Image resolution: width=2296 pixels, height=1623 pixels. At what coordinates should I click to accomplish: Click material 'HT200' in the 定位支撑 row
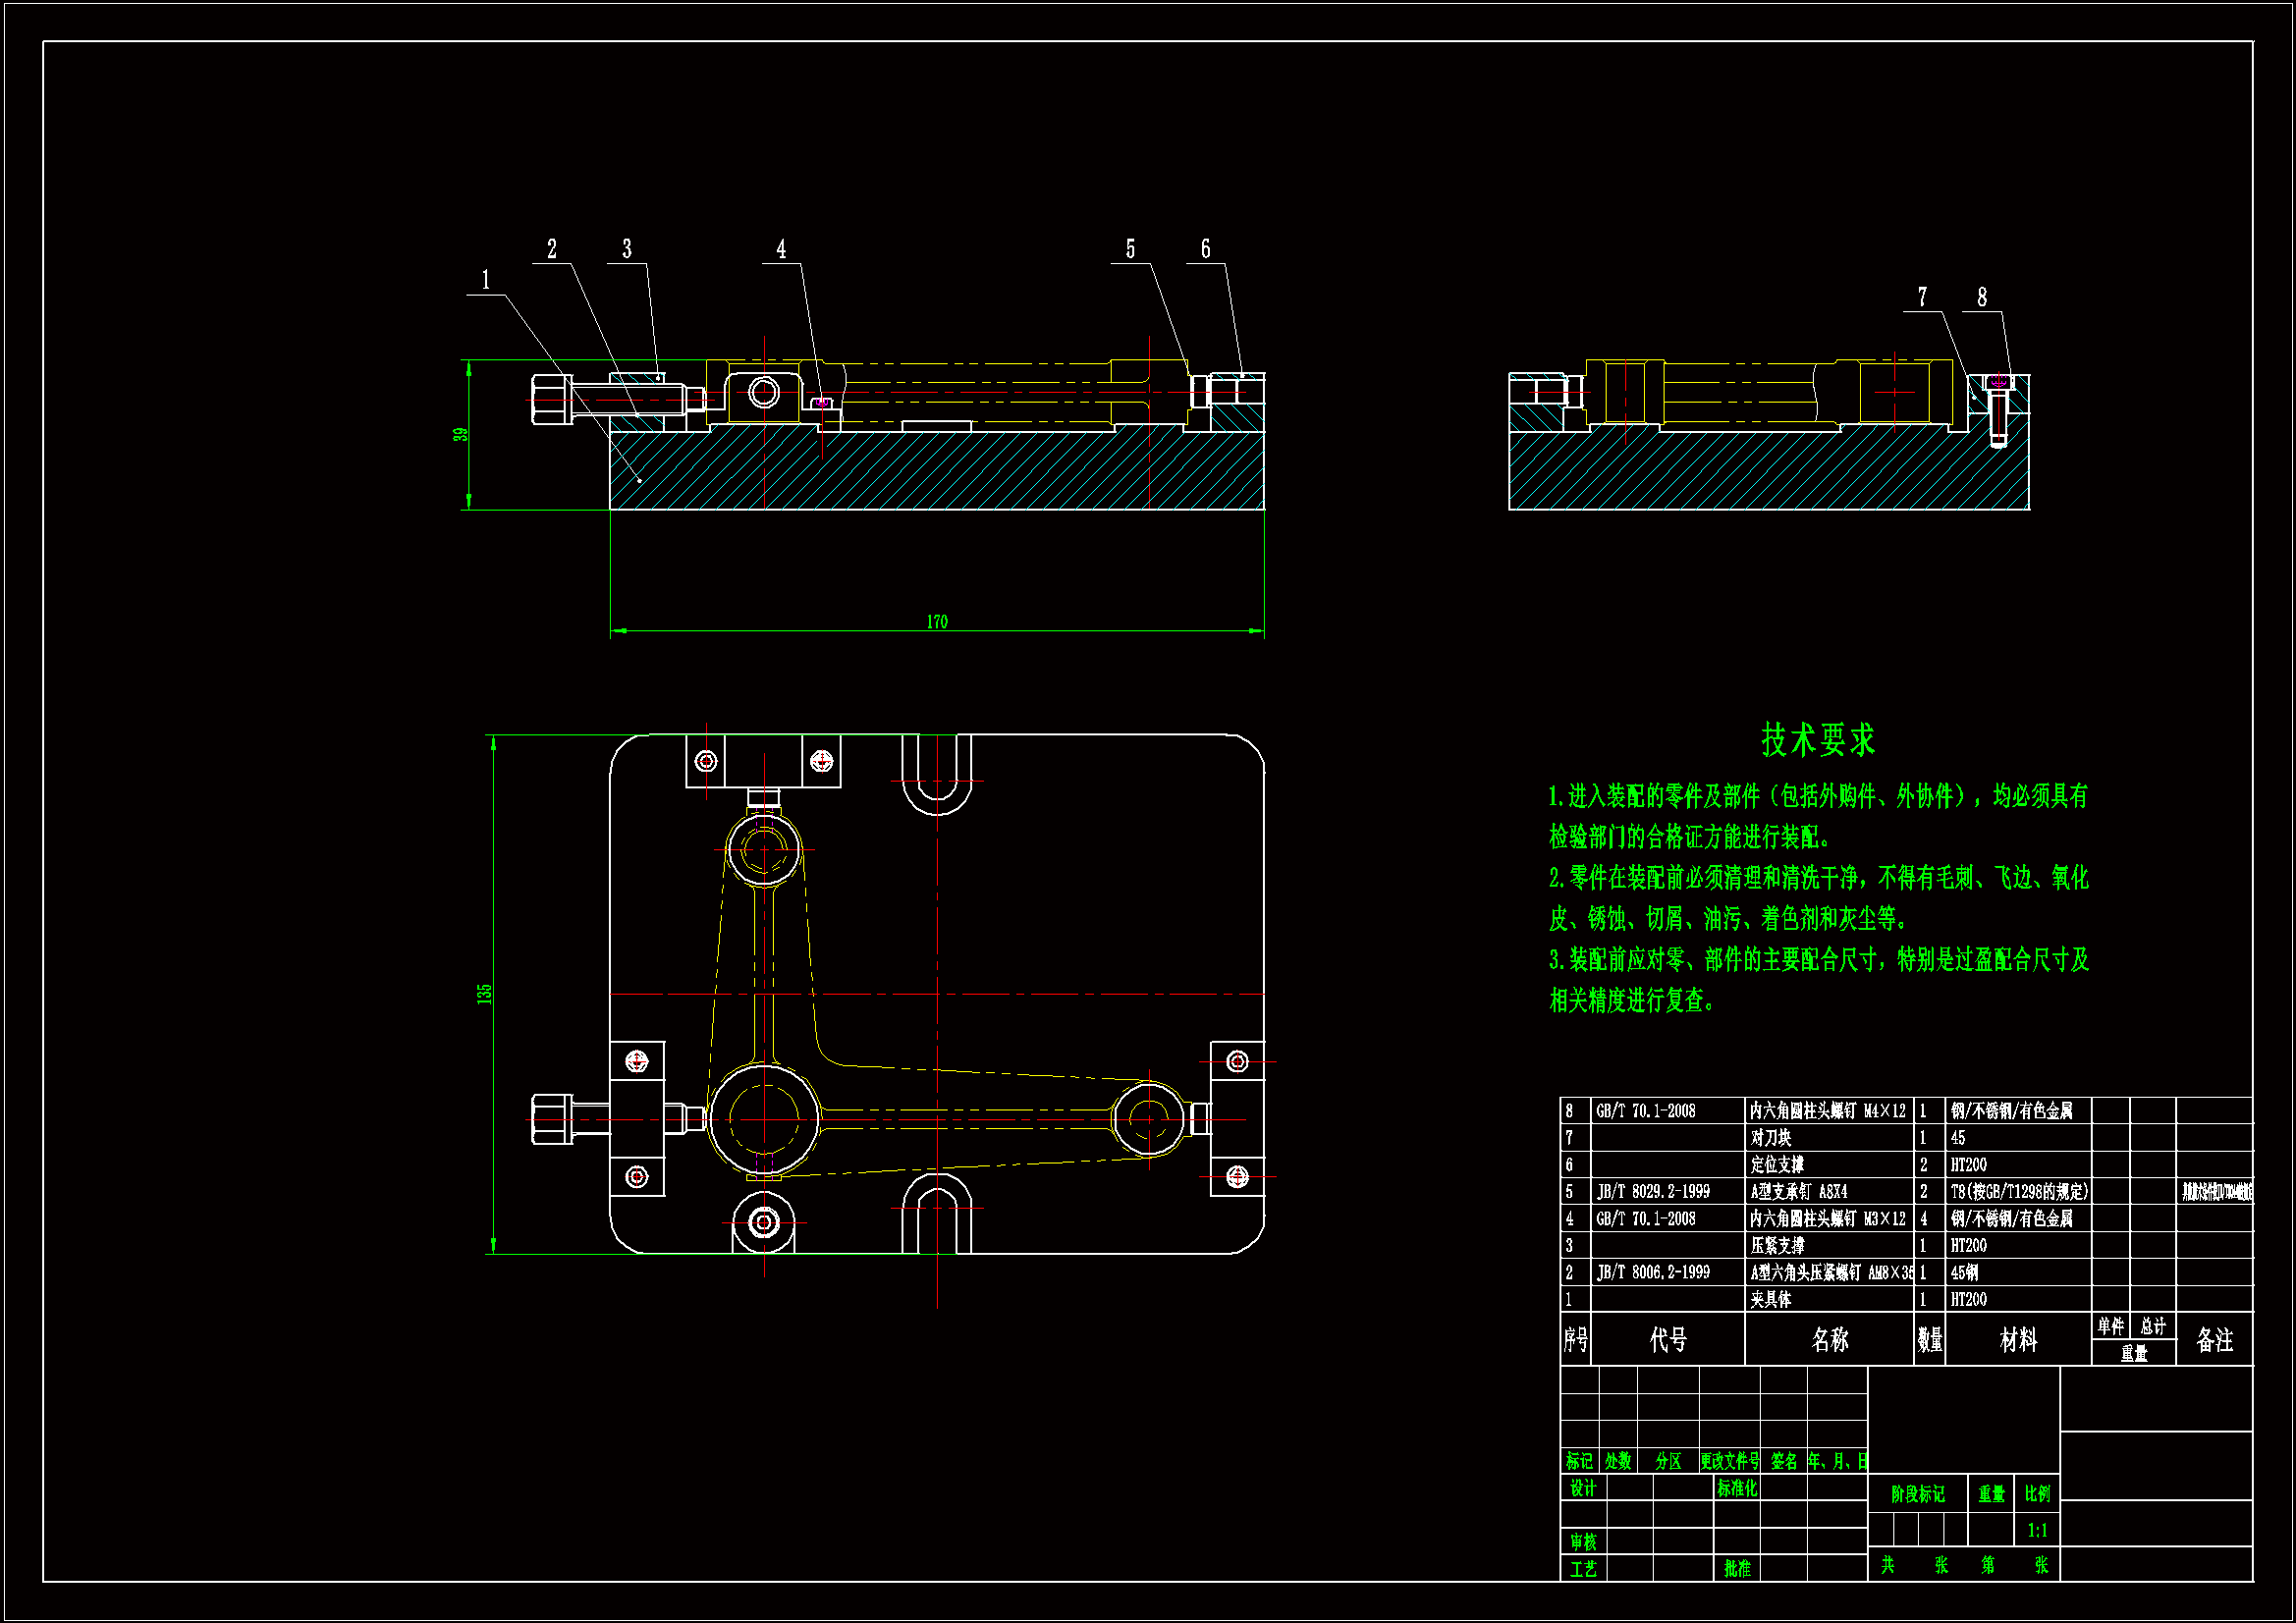coord(1968,1165)
